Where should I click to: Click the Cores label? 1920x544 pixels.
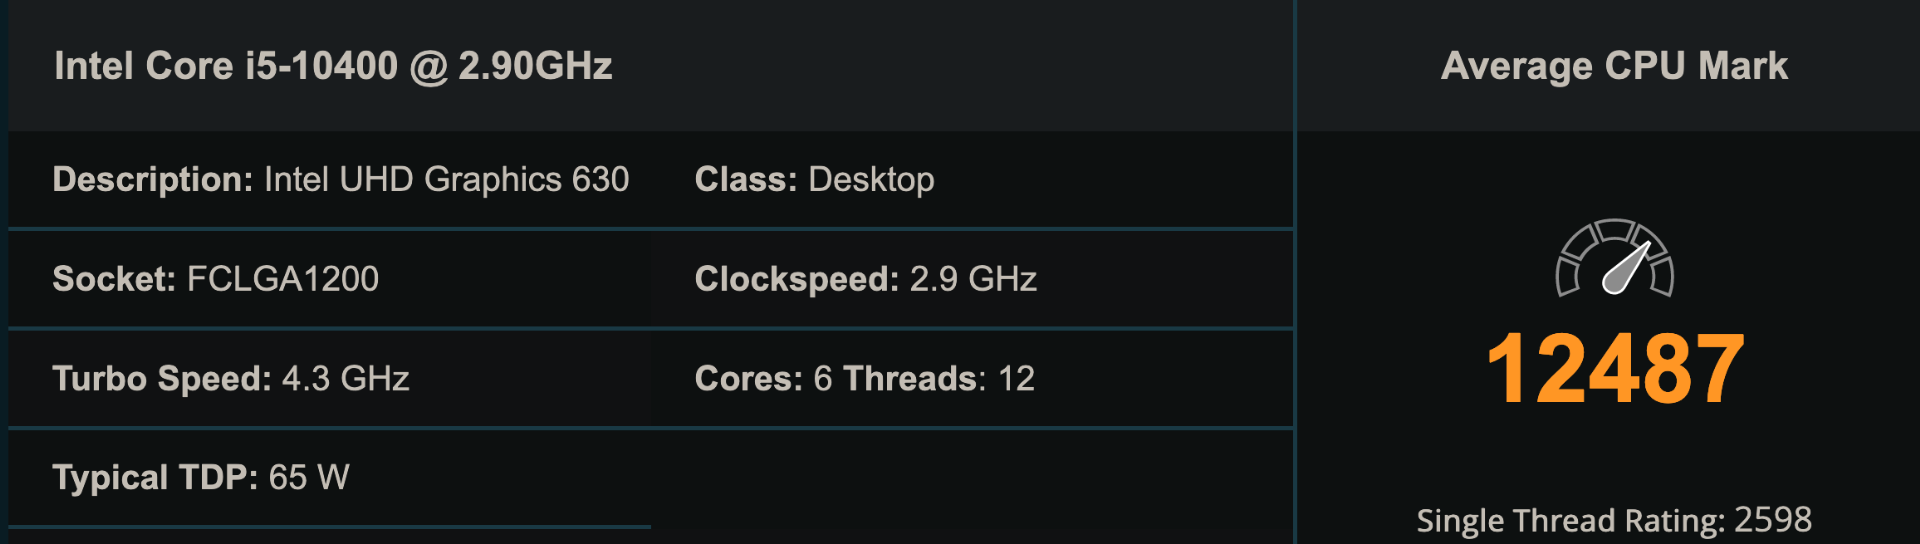[748, 379]
